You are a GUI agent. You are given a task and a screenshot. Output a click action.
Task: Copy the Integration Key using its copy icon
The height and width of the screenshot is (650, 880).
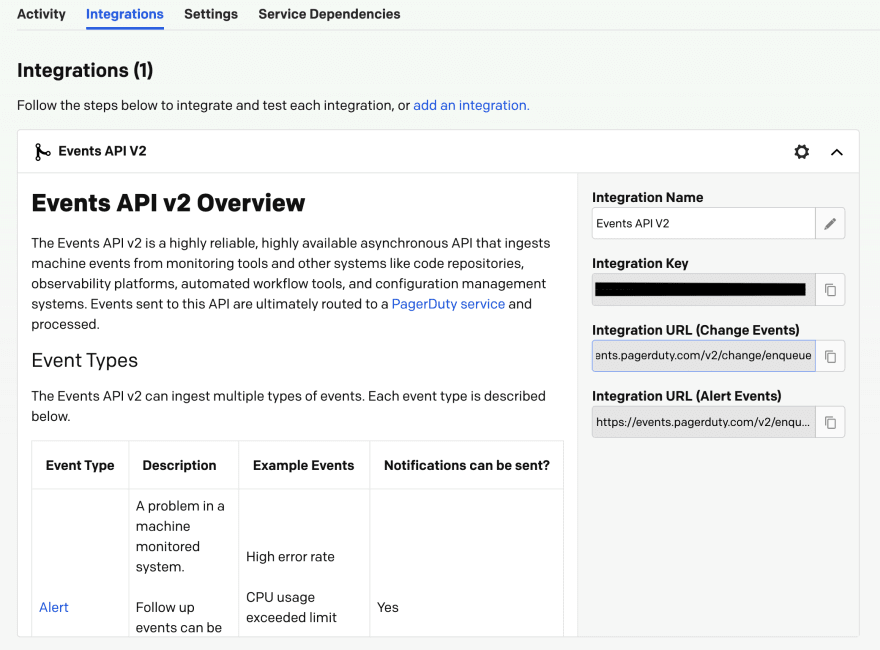(830, 289)
